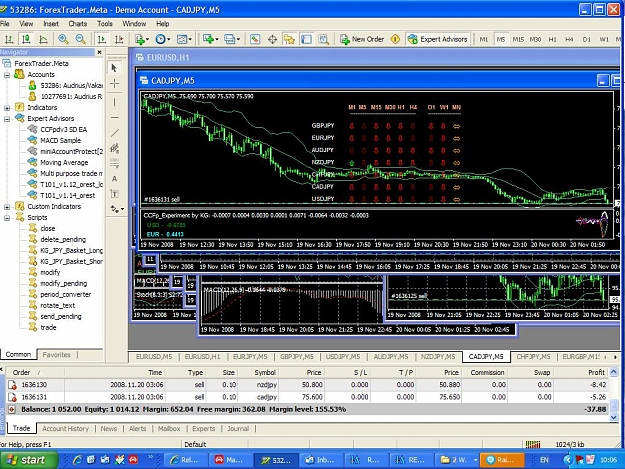Open the Tools menu
625x469 pixels.
tap(105, 24)
